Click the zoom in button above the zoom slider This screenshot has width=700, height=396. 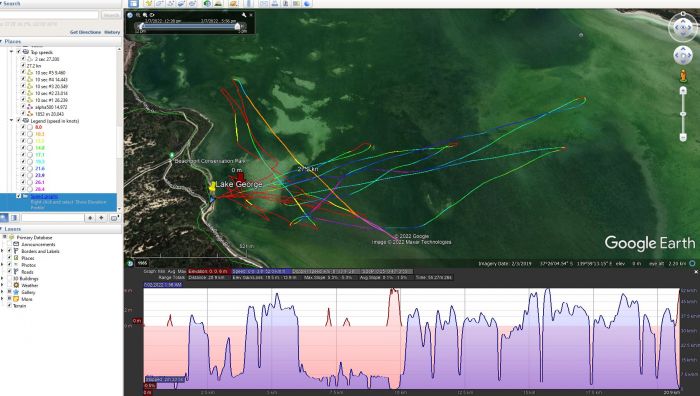683,91
